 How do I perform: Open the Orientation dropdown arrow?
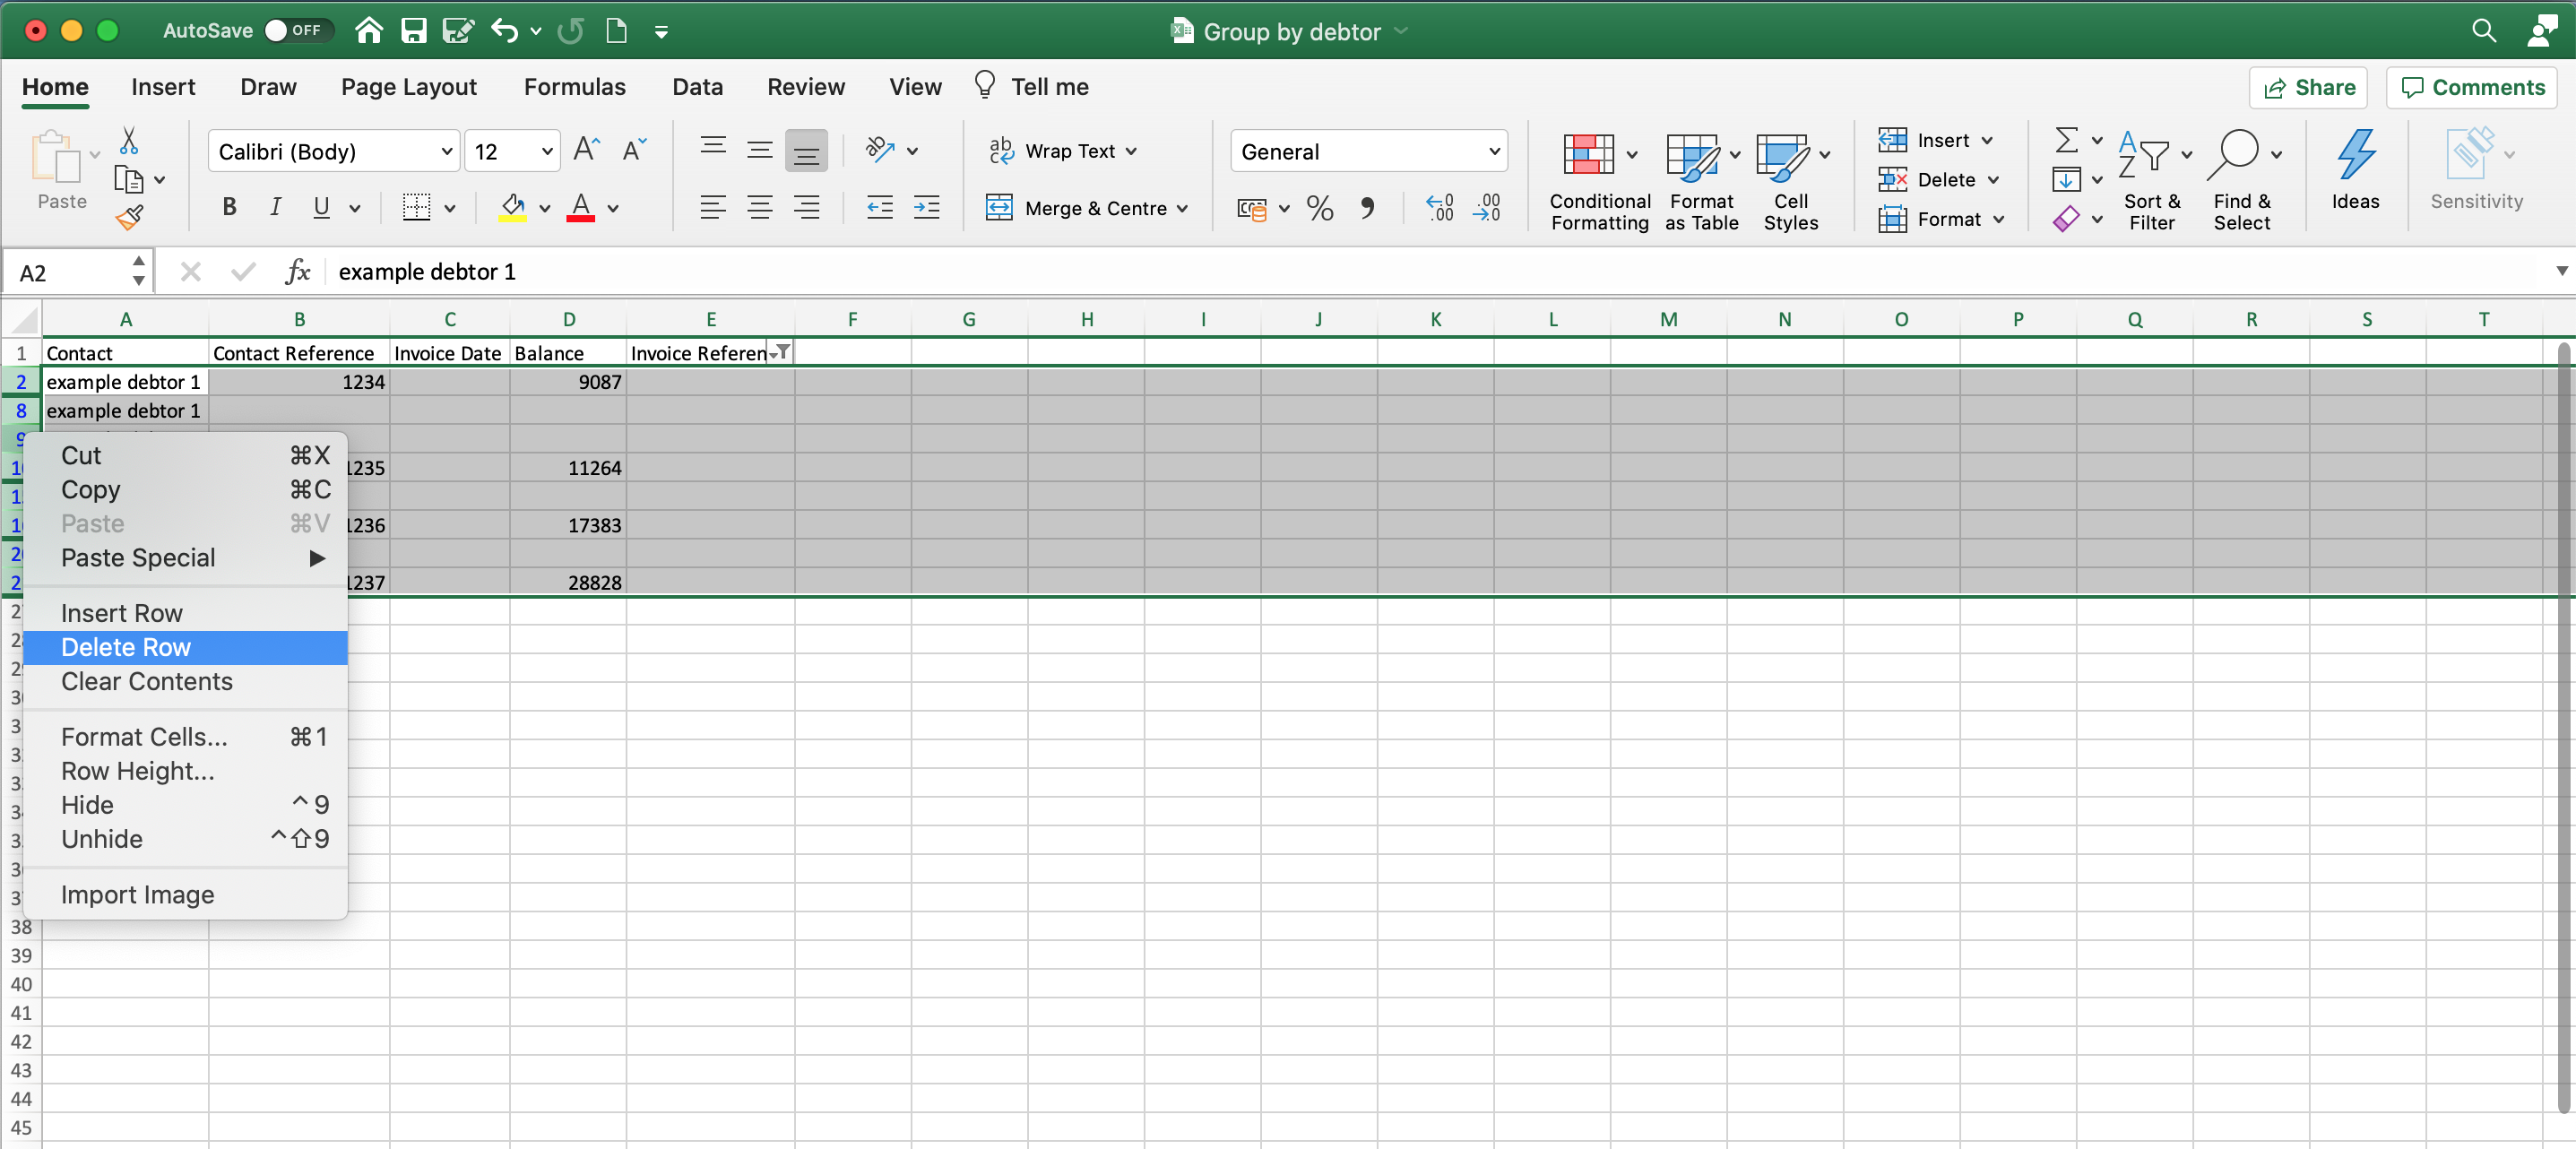click(x=912, y=152)
